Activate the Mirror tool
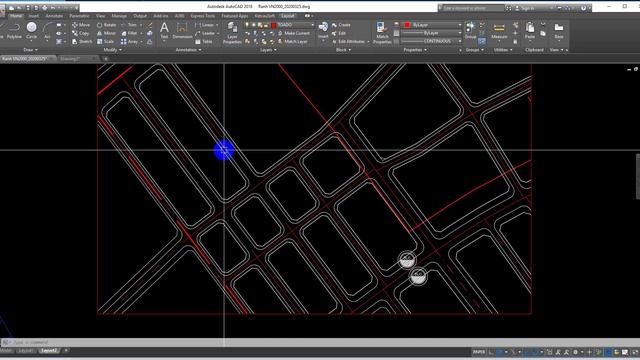 click(106, 33)
